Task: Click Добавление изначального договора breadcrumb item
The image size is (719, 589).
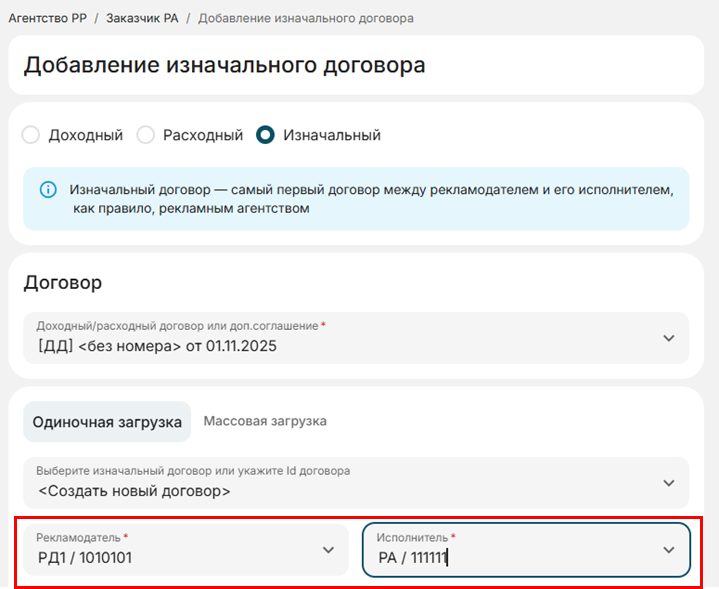Action: coord(305,18)
